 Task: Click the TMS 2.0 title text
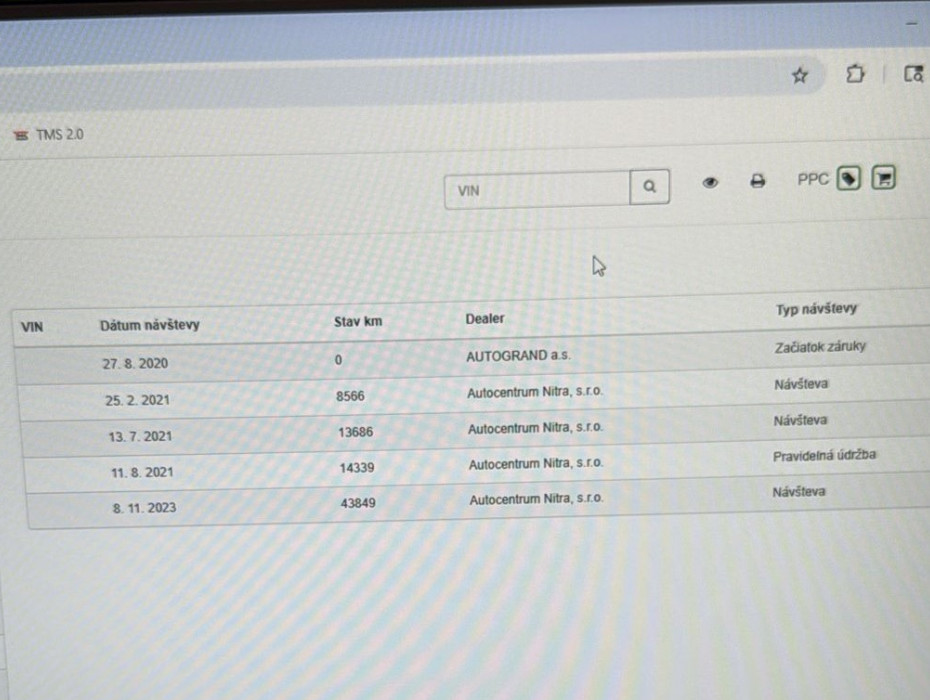click(60, 135)
